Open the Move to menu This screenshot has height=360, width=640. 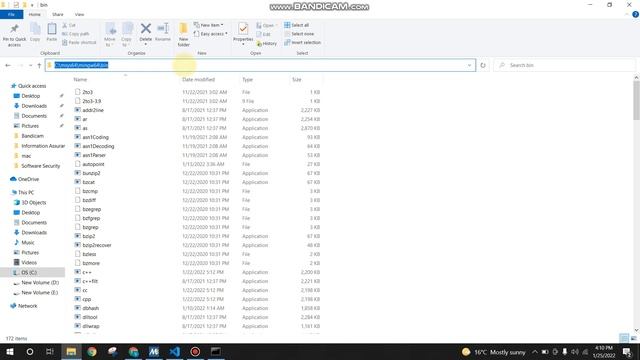110,35
